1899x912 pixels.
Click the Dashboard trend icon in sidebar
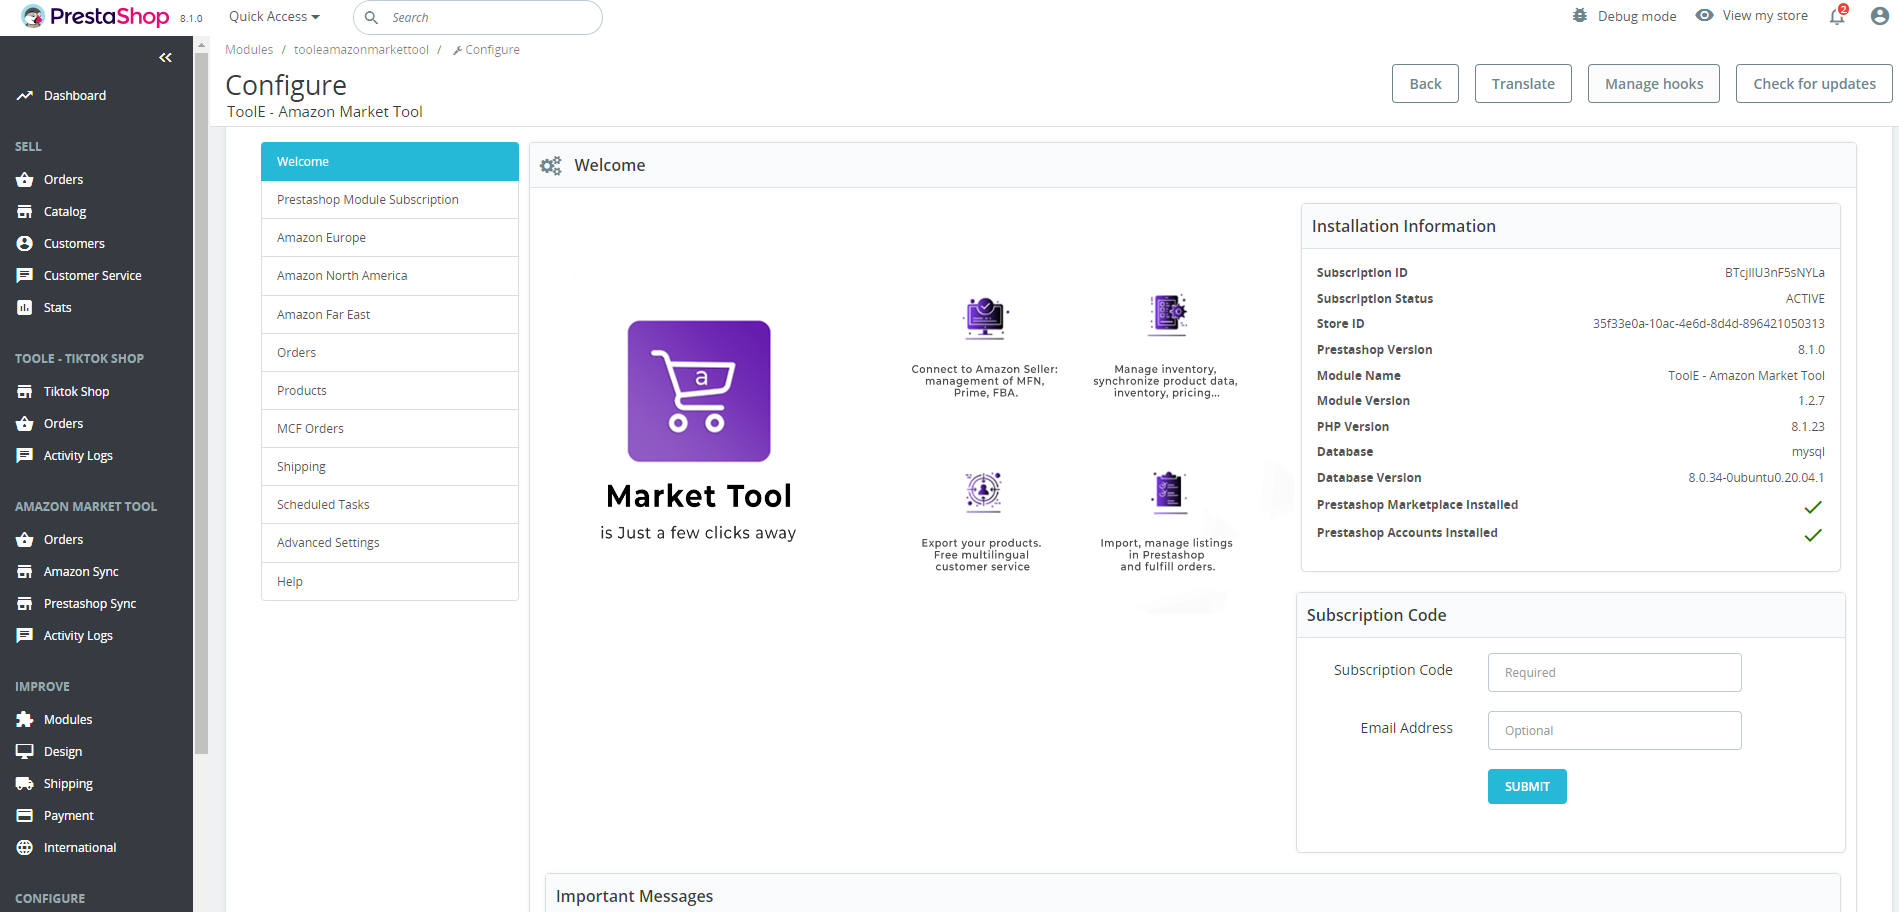tap(25, 96)
